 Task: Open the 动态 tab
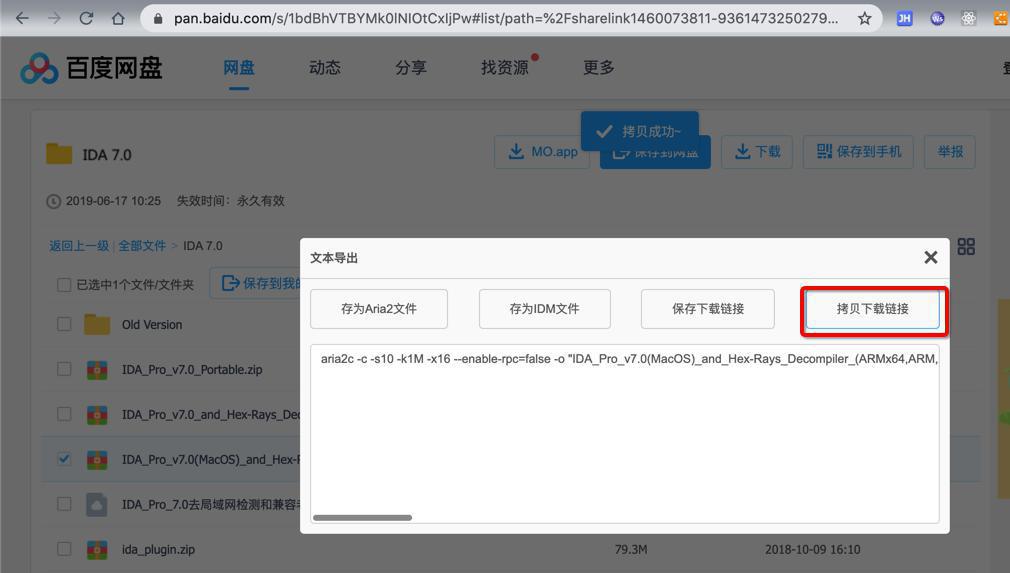[325, 68]
